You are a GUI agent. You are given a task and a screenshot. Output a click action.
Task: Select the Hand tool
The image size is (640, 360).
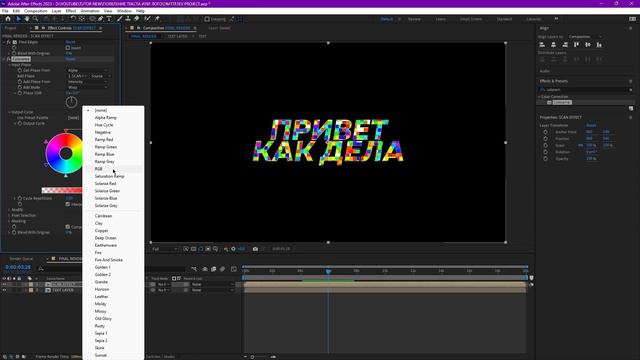coord(27,19)
